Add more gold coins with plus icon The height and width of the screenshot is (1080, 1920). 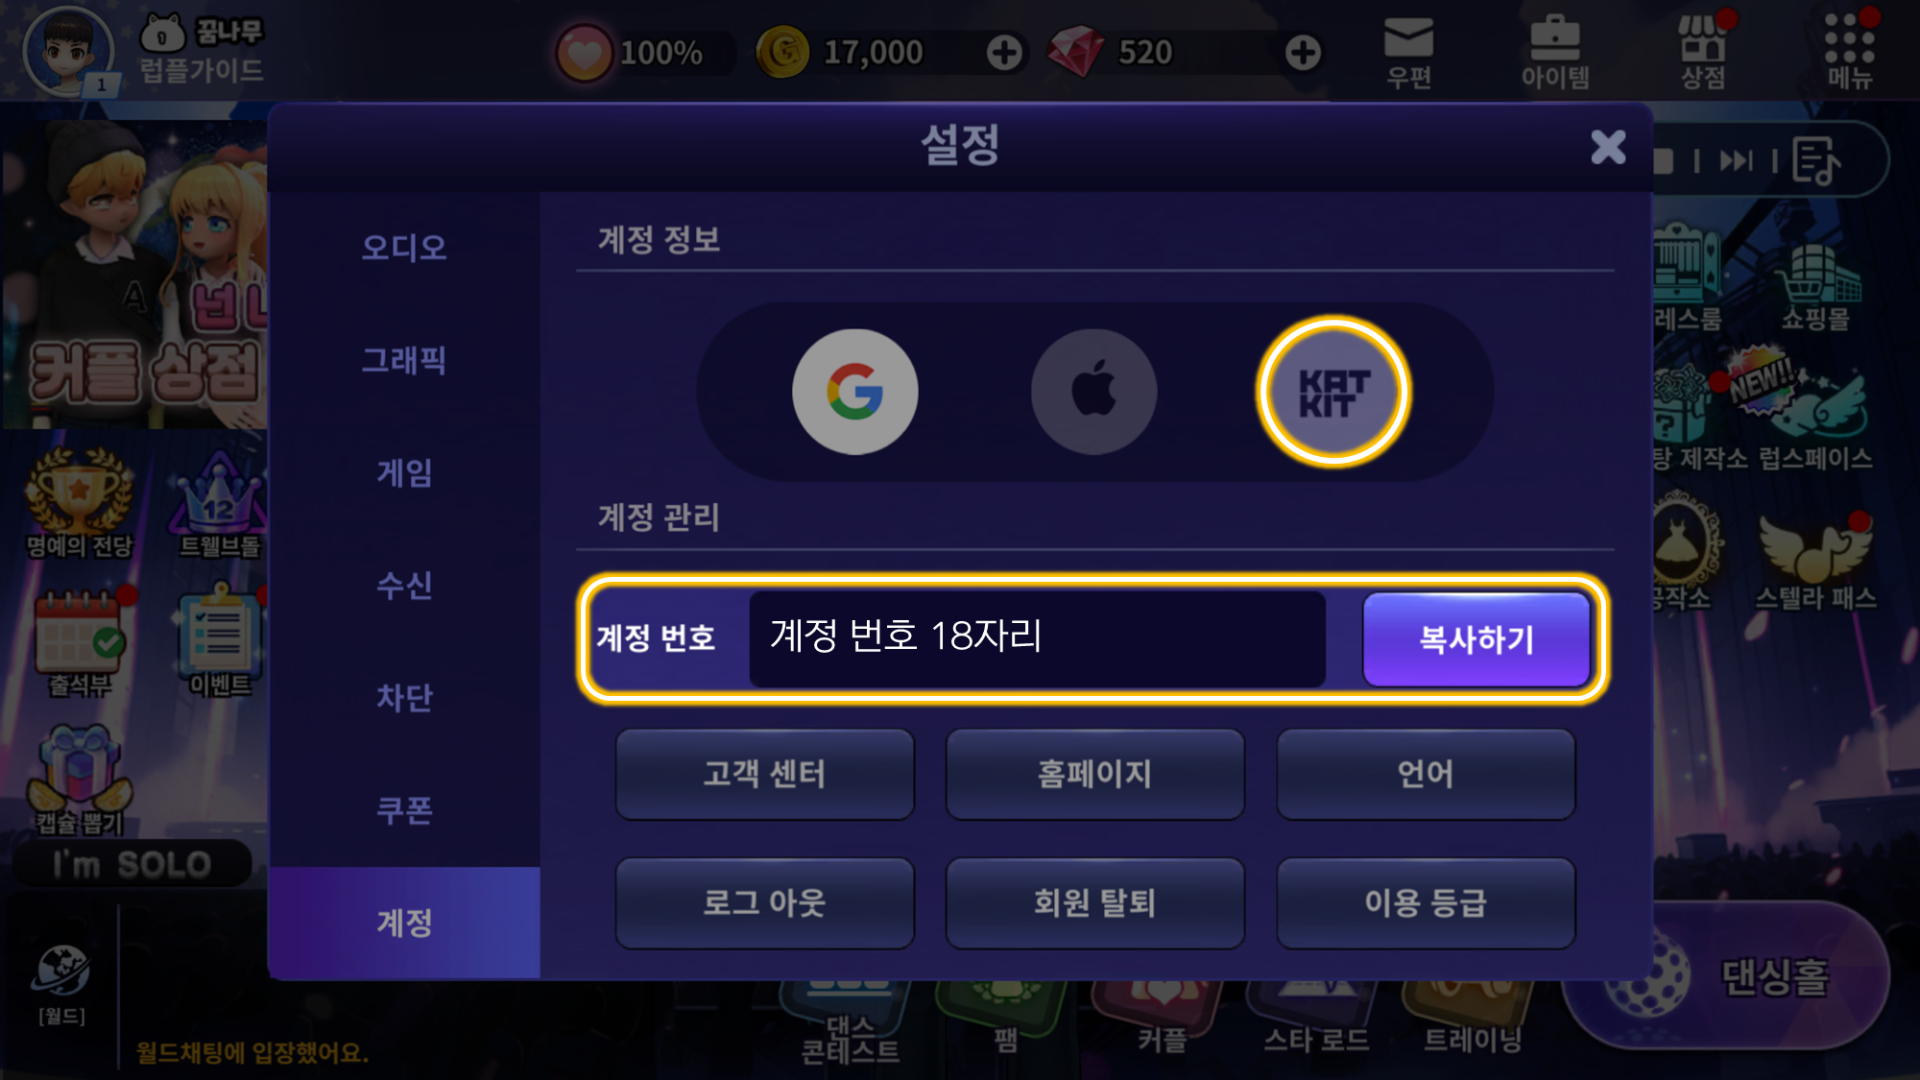point(1004,53)
